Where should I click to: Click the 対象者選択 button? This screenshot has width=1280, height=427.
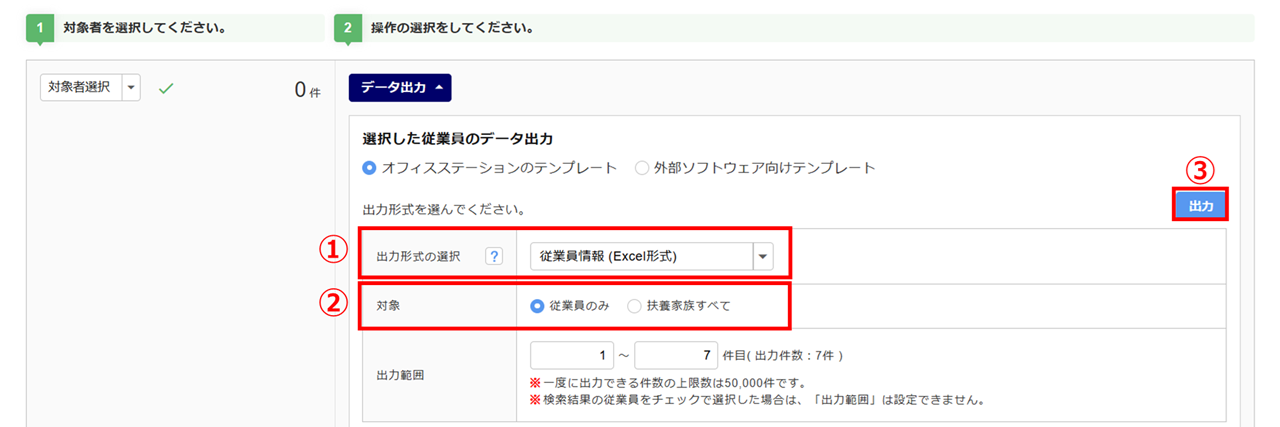pyautogui.click(x=81, y=88)
